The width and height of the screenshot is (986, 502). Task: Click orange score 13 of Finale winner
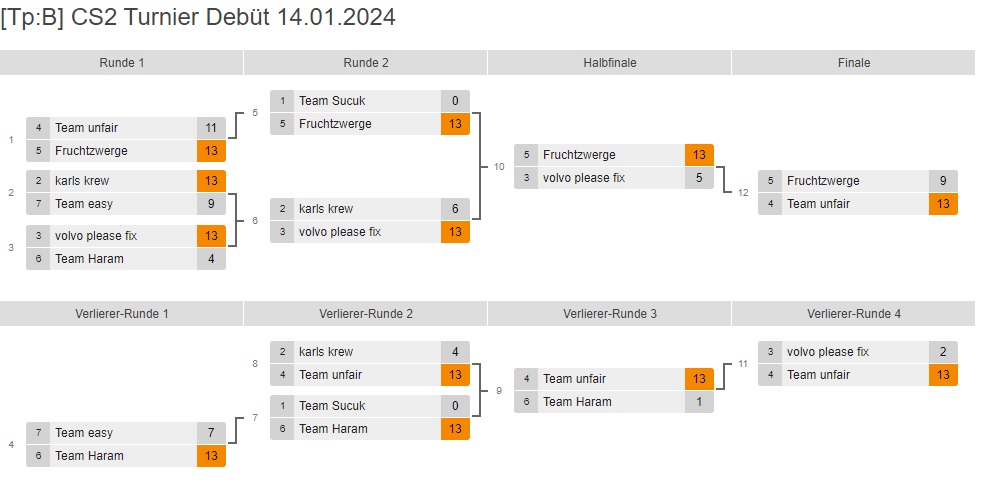[x=943, y=204]
